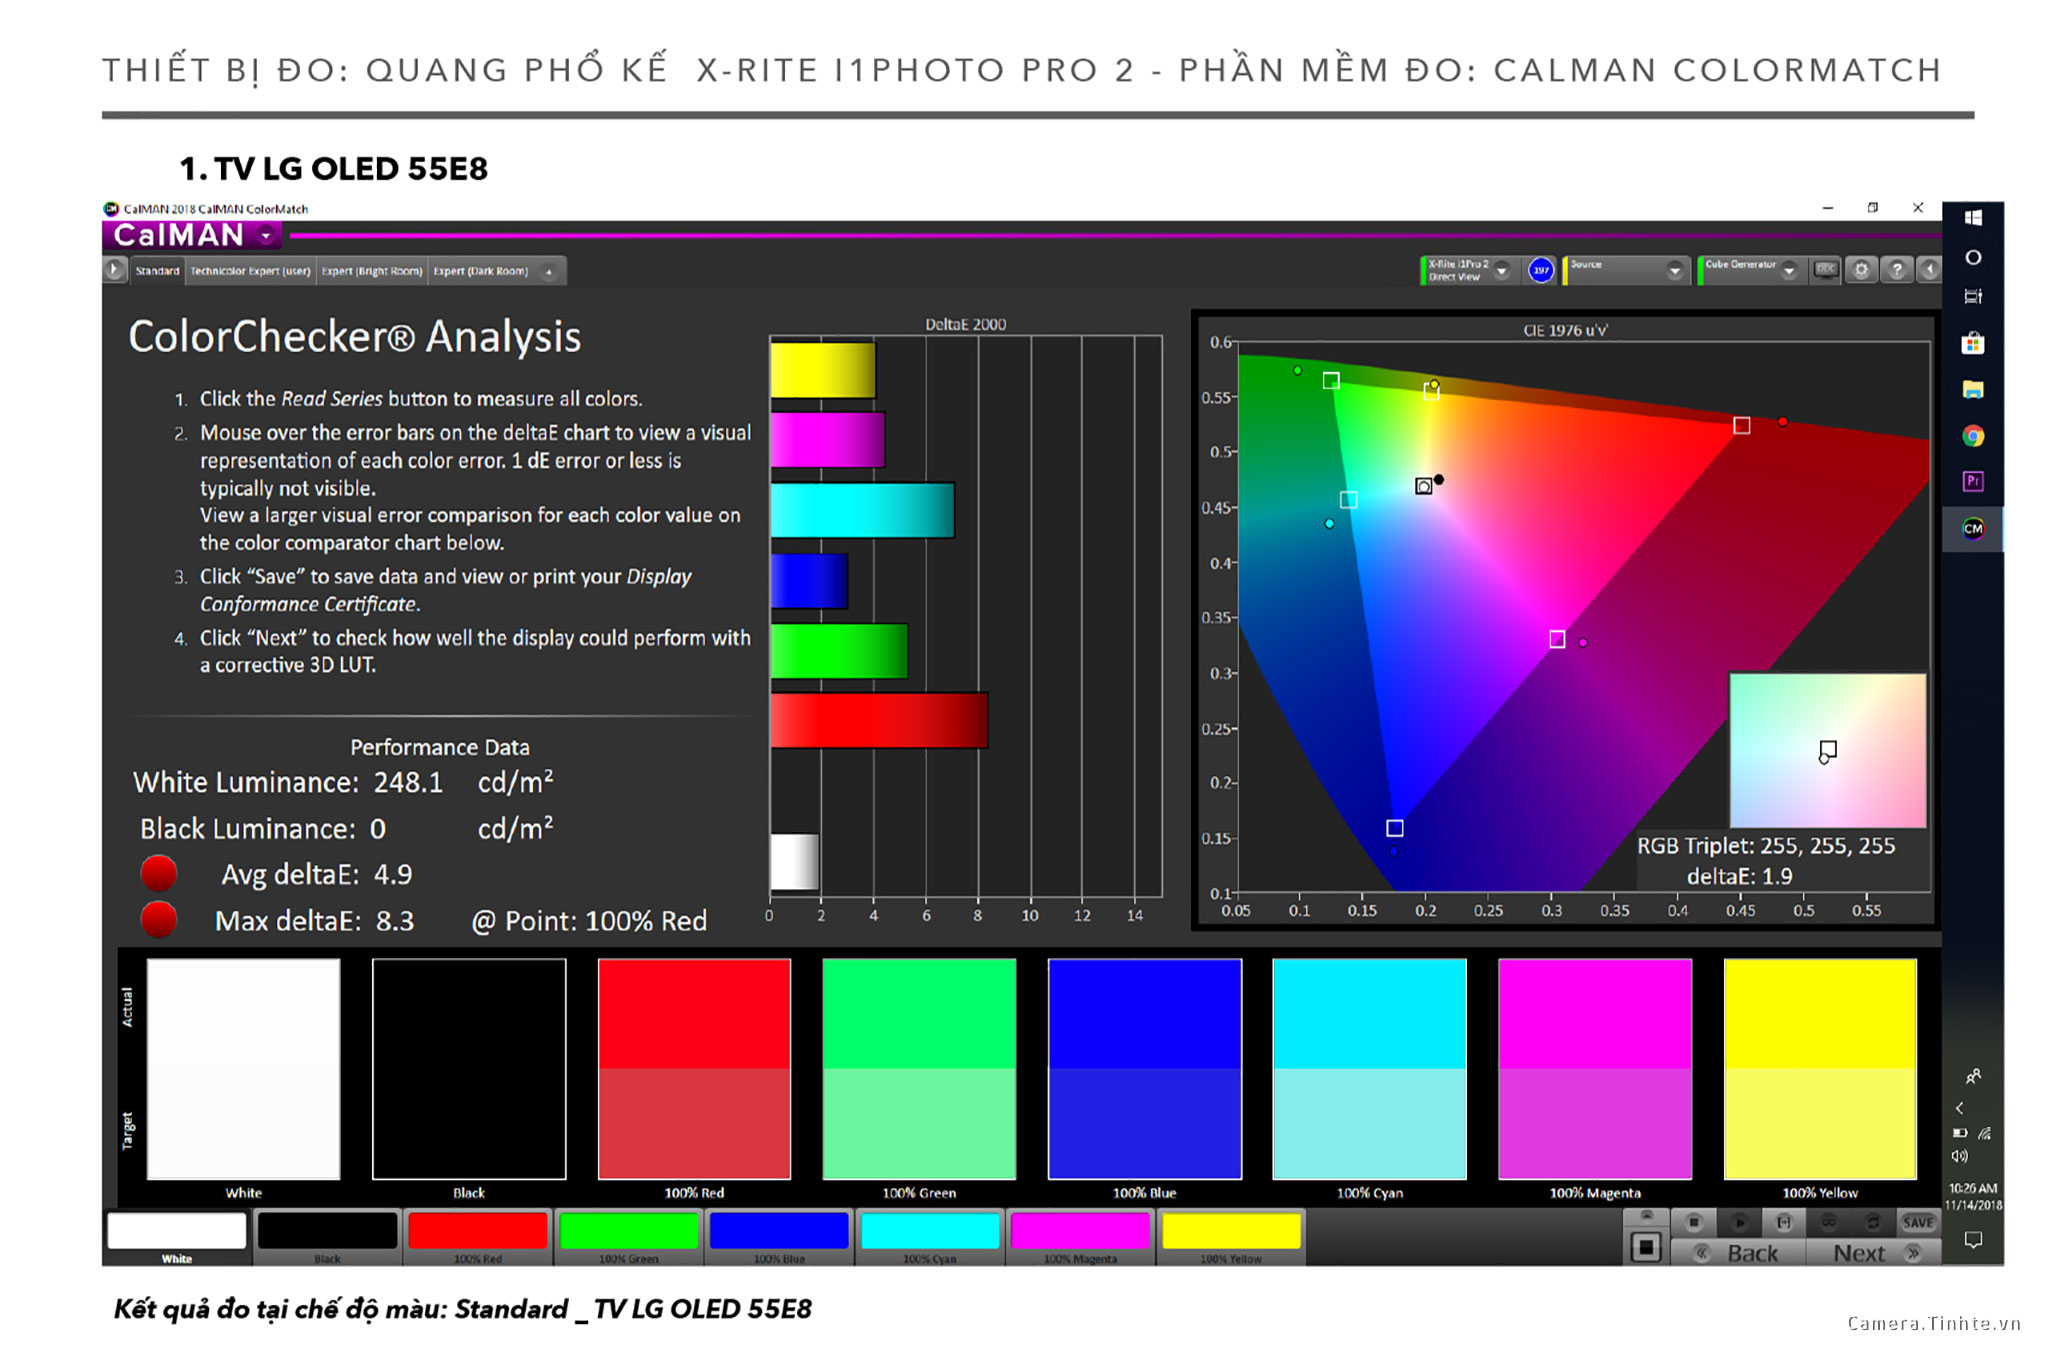2048x1361 pixels.
Task: Open Cortana search circle on taskbar
Action: point(1973,257)
